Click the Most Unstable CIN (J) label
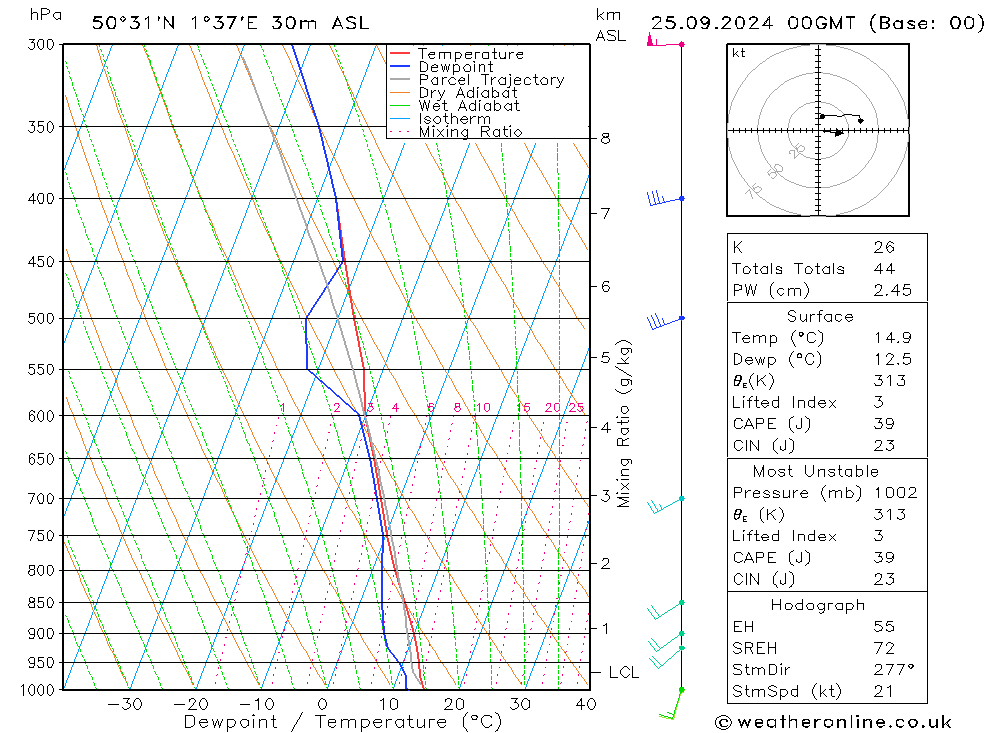This screenshot has height=733, width=1000. [x=763, y=579]
